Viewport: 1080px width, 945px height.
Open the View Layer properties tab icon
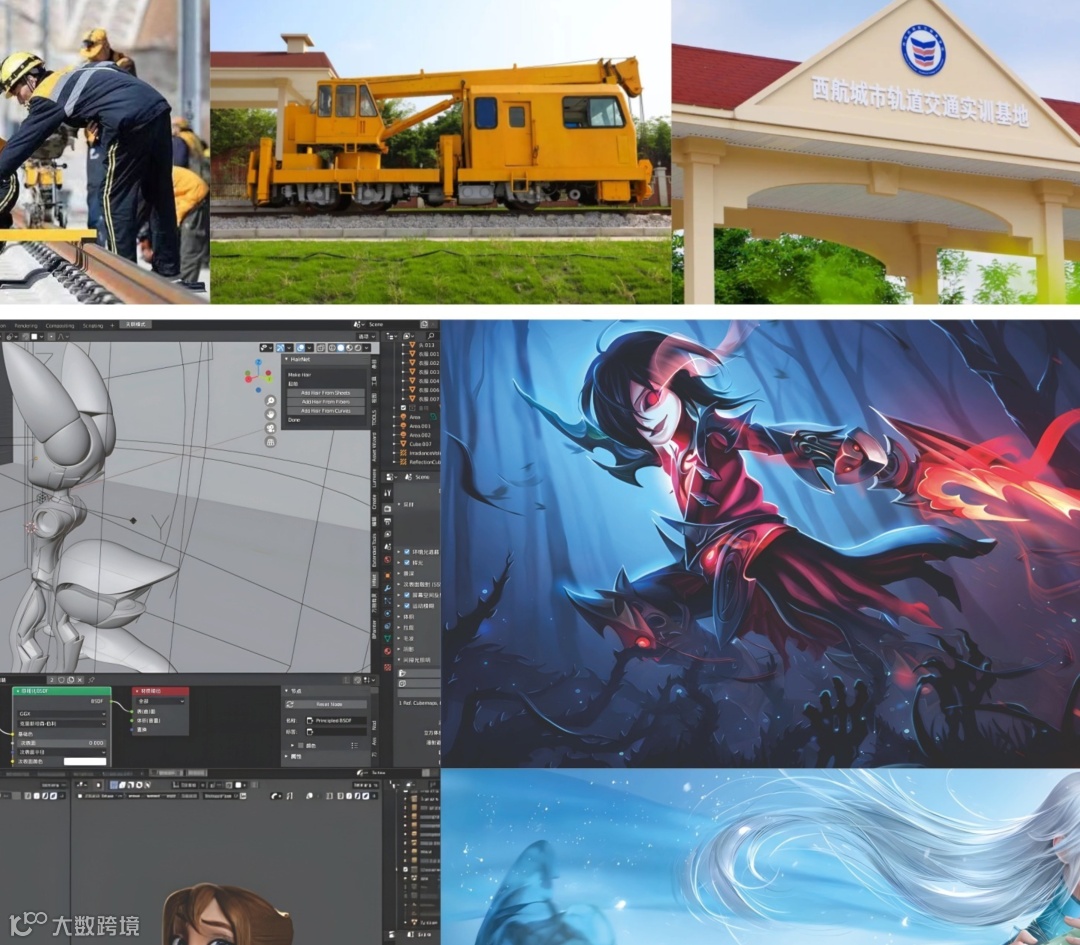[388, 534]
